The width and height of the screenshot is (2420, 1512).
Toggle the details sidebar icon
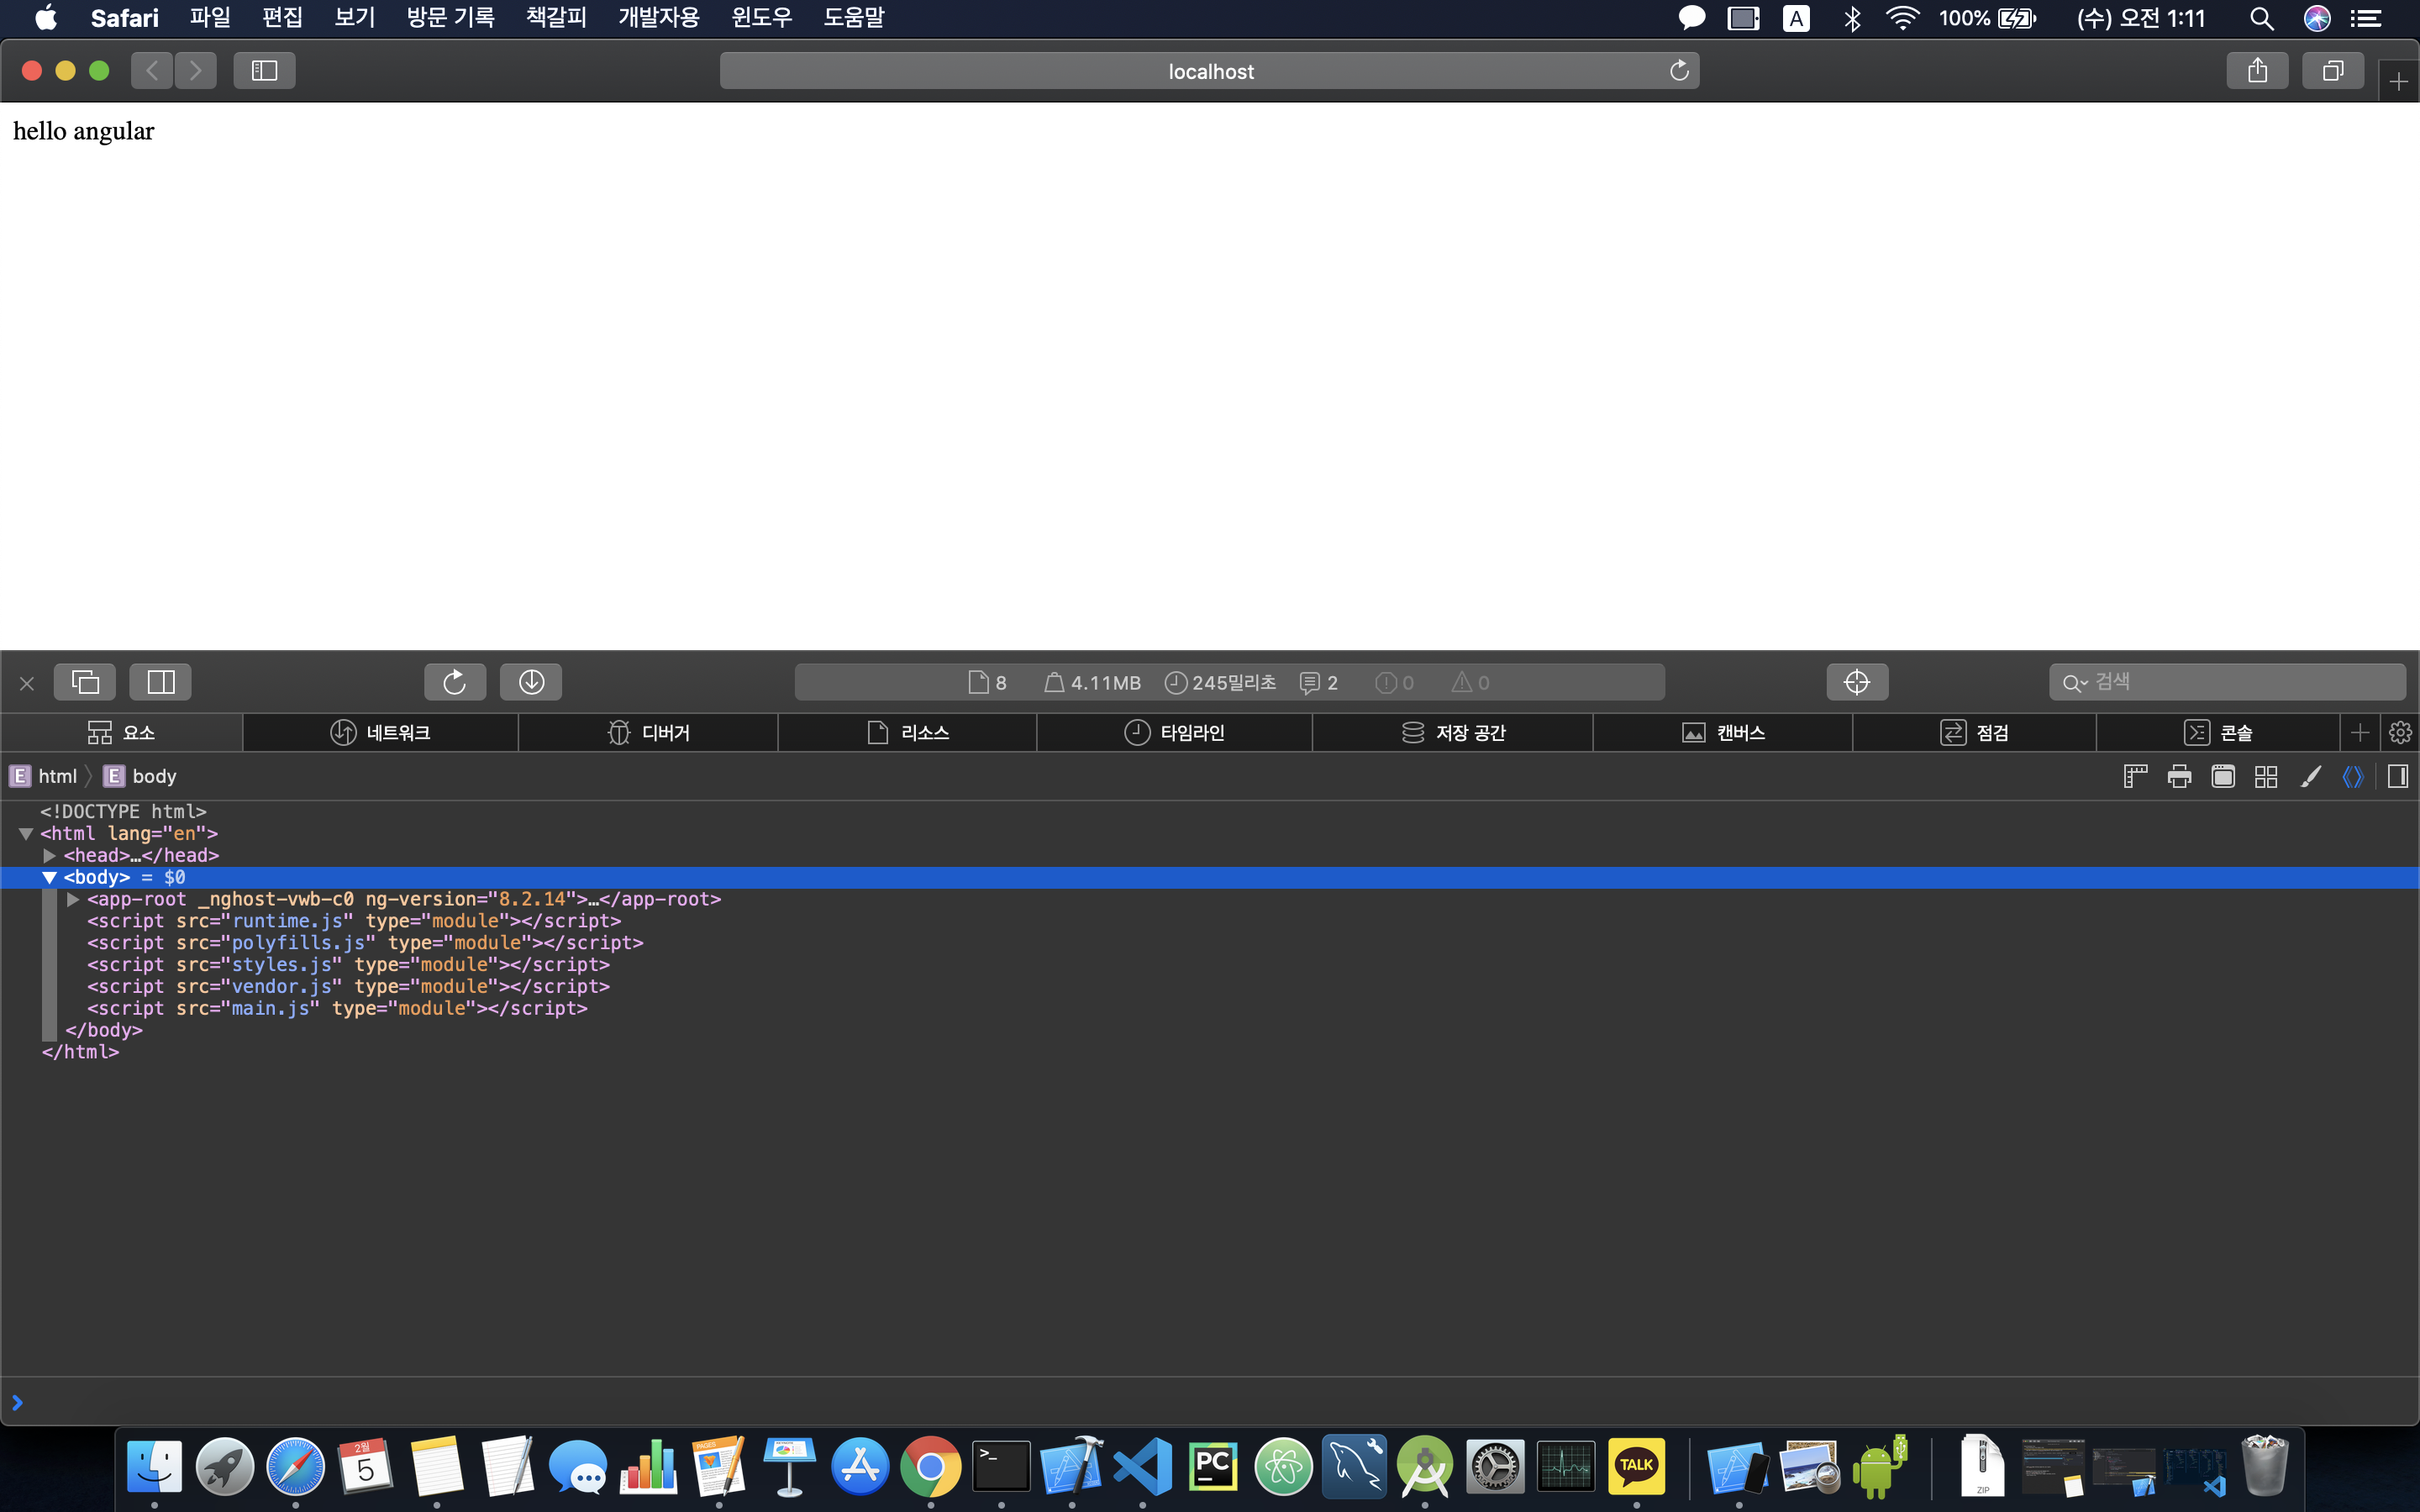(x=2397, y=777)
